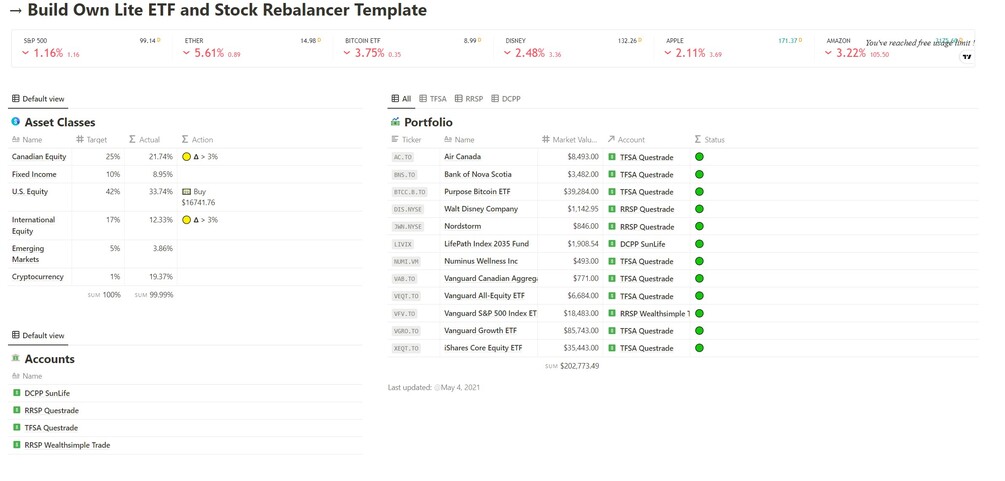The width and height of the screenshot is (1005, 481).
Task: Click the Amazon ticker widget
Action: (895, 48)
